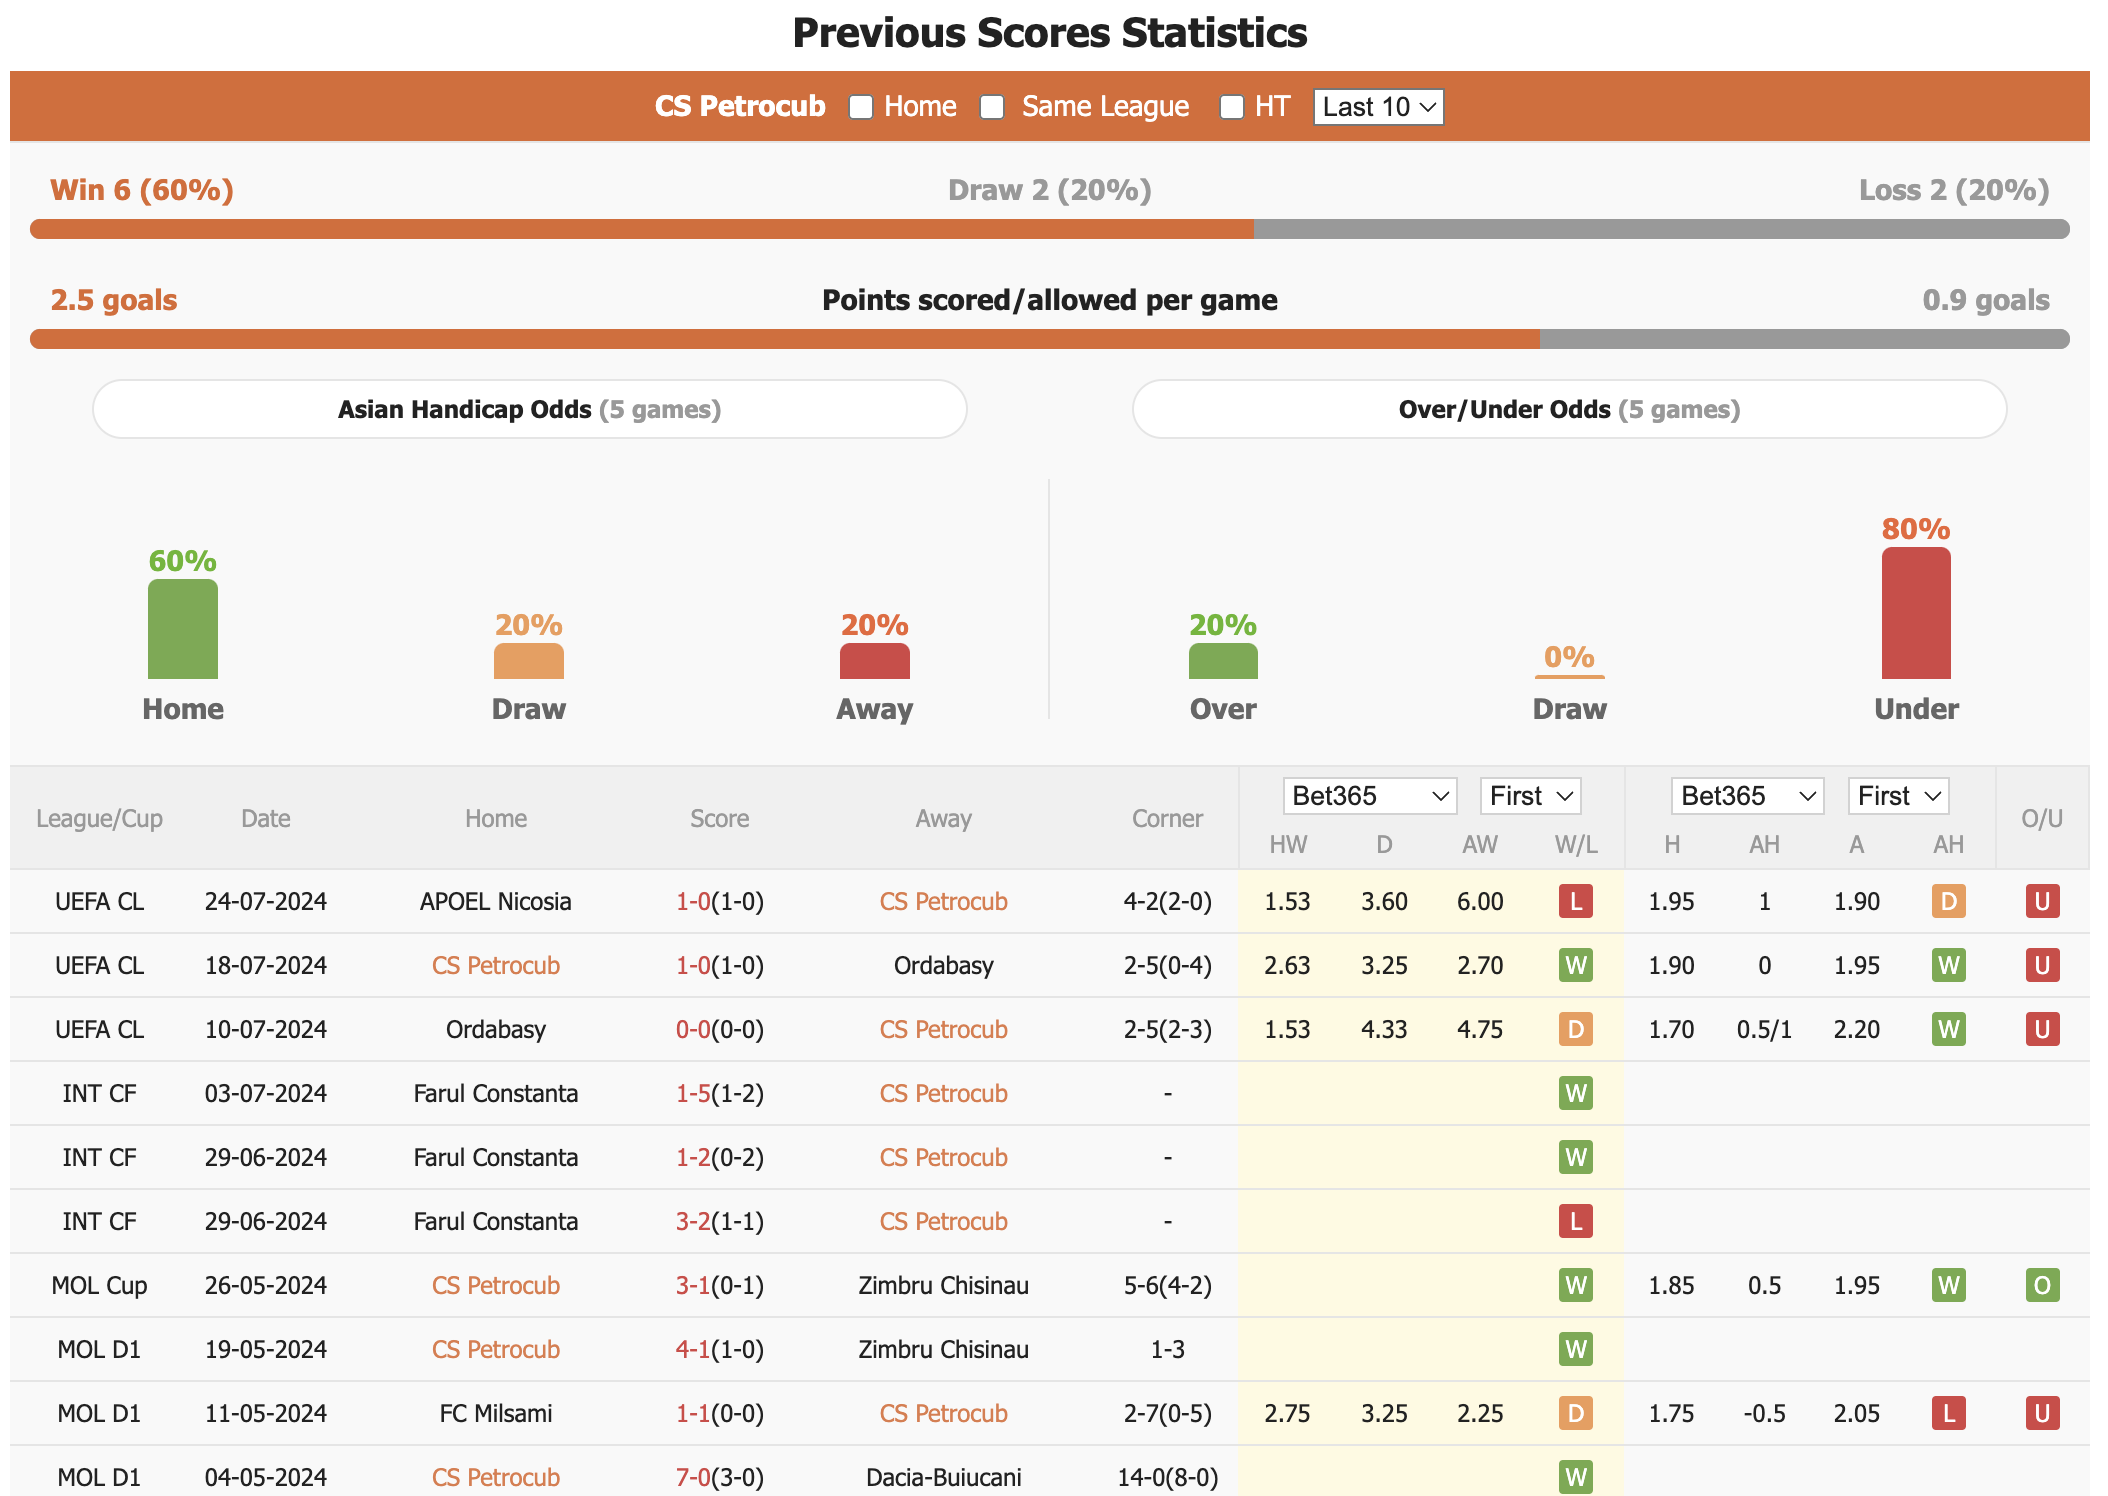Viewport: 2108px width, 1496px height.
Task: Click the Win/Draw/Loss progress bar
Action: tap(1050, 229)
